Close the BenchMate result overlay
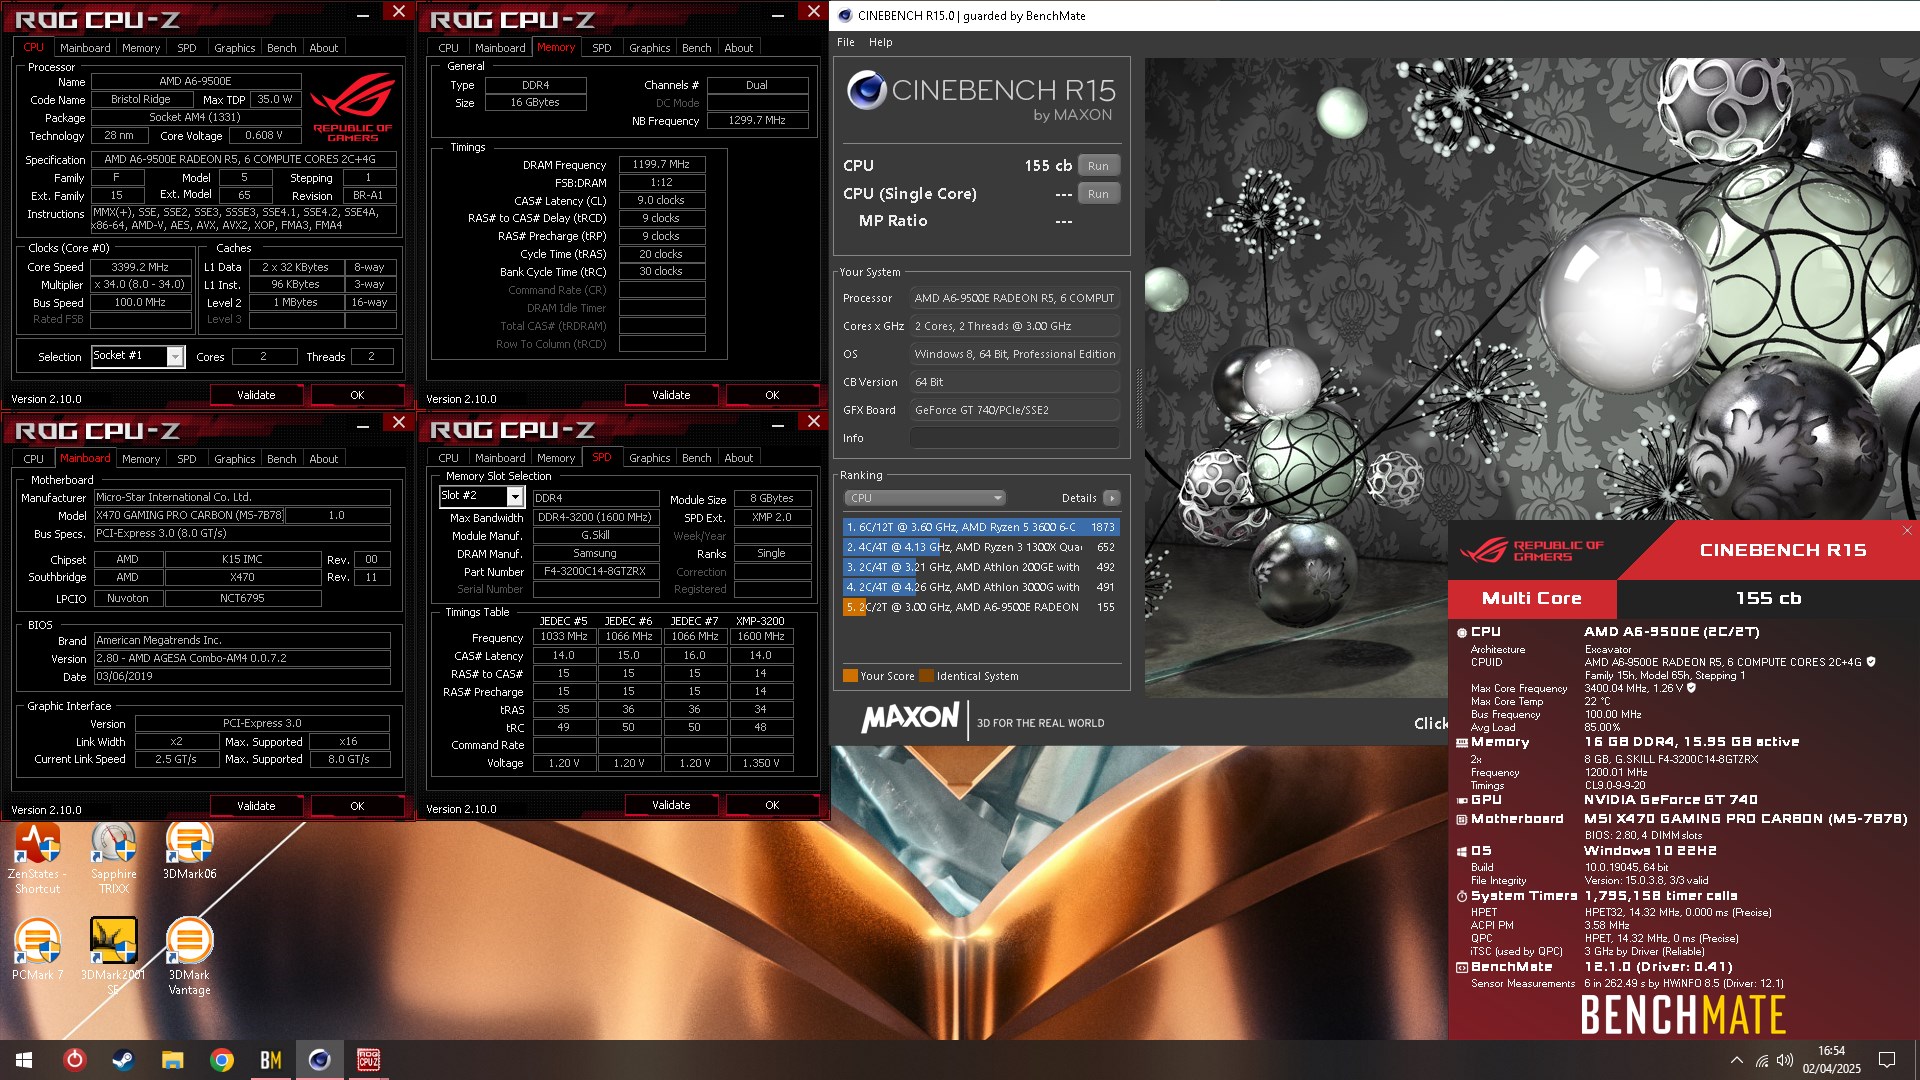 1907,530
